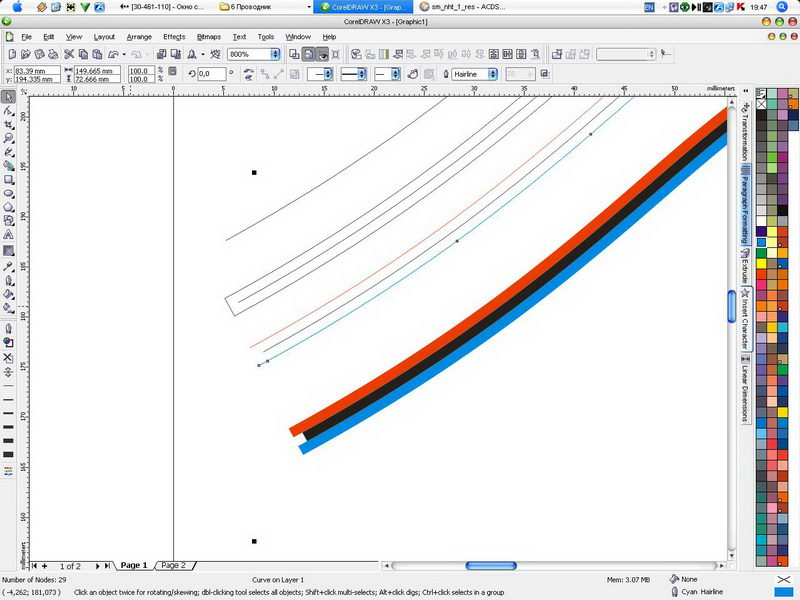This screenshot has width=800, height=600.
Task: Apply the thickest outline width preset
Action: pyautogui.click(x=8, y=455)
